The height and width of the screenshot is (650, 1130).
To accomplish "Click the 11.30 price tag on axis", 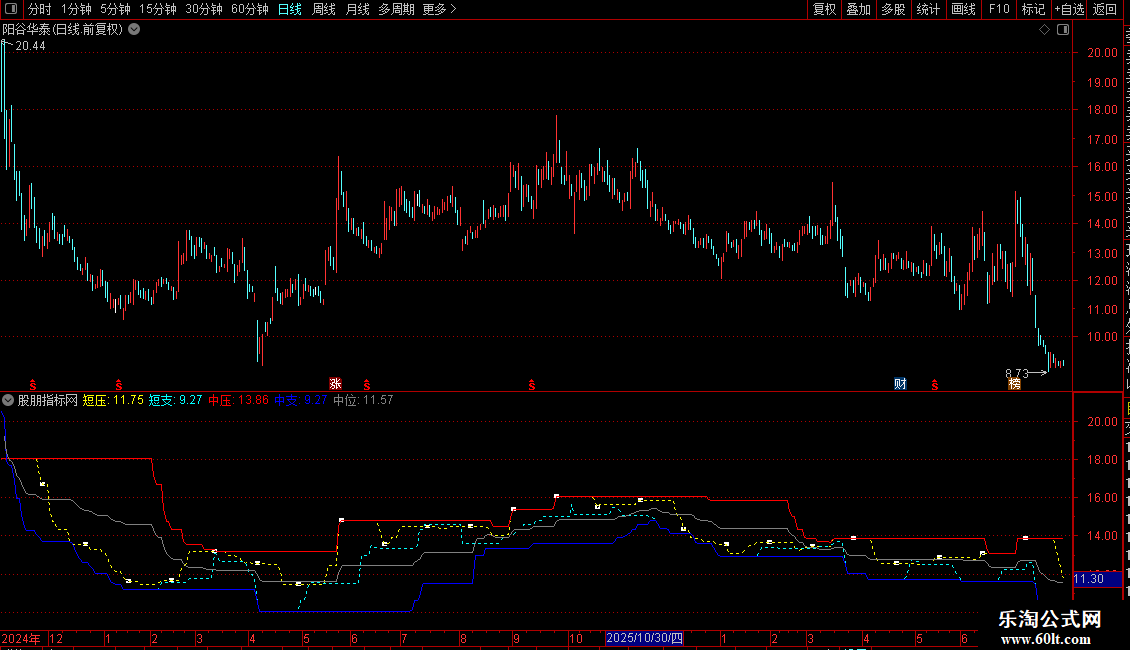I will click(1098, 579).
